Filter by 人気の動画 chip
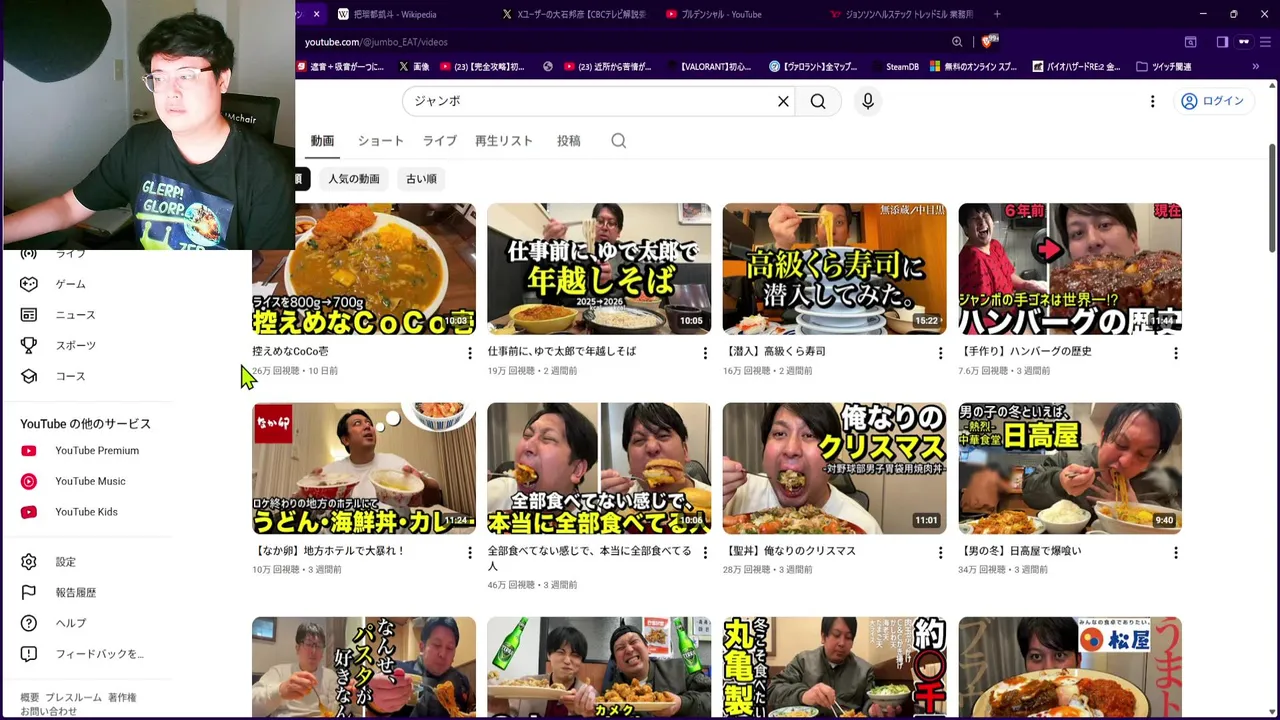 click(354, 179)
